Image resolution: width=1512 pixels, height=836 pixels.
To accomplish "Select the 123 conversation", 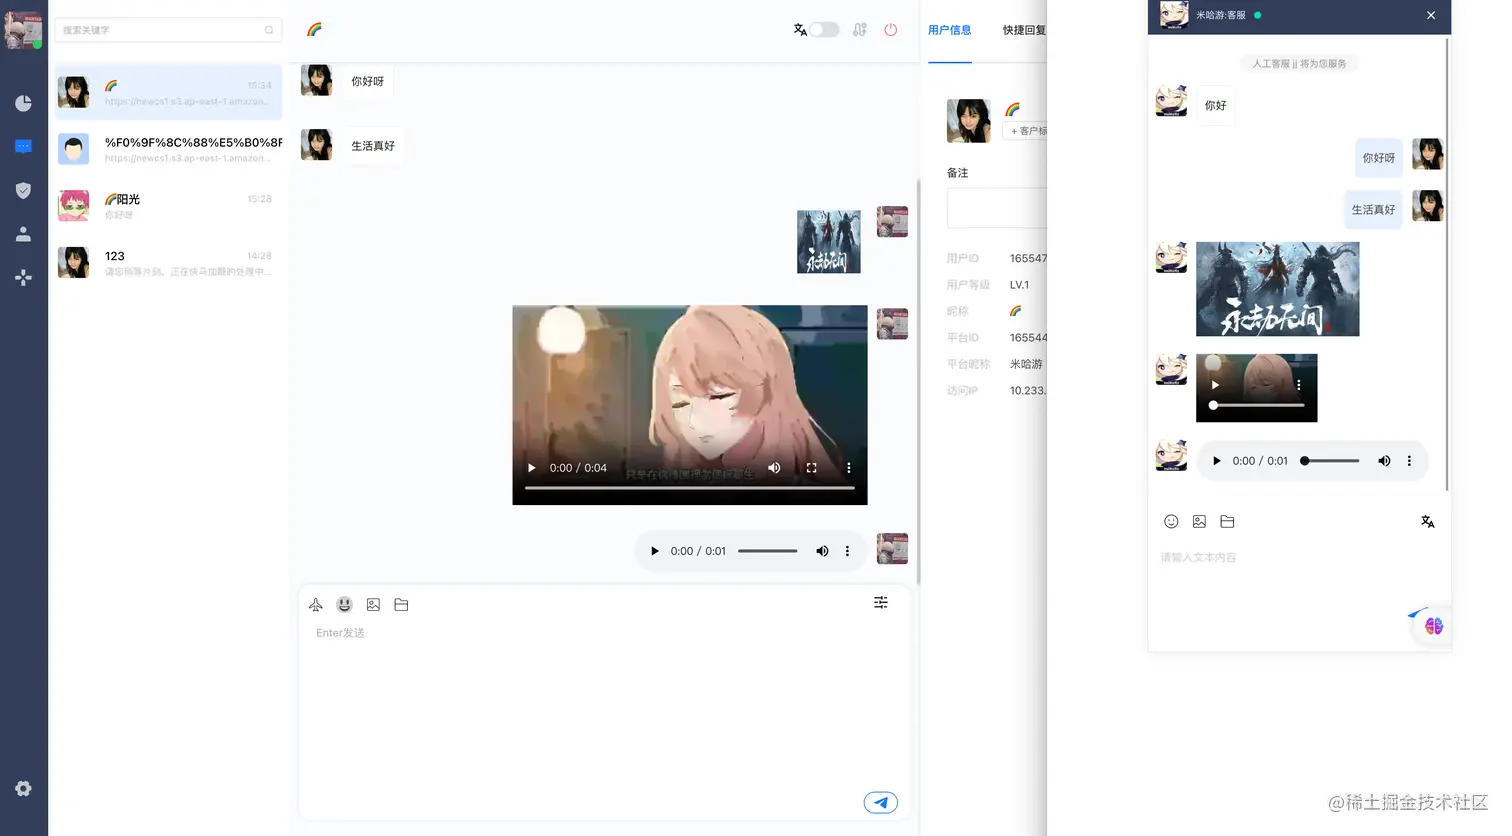I will 168,263.
